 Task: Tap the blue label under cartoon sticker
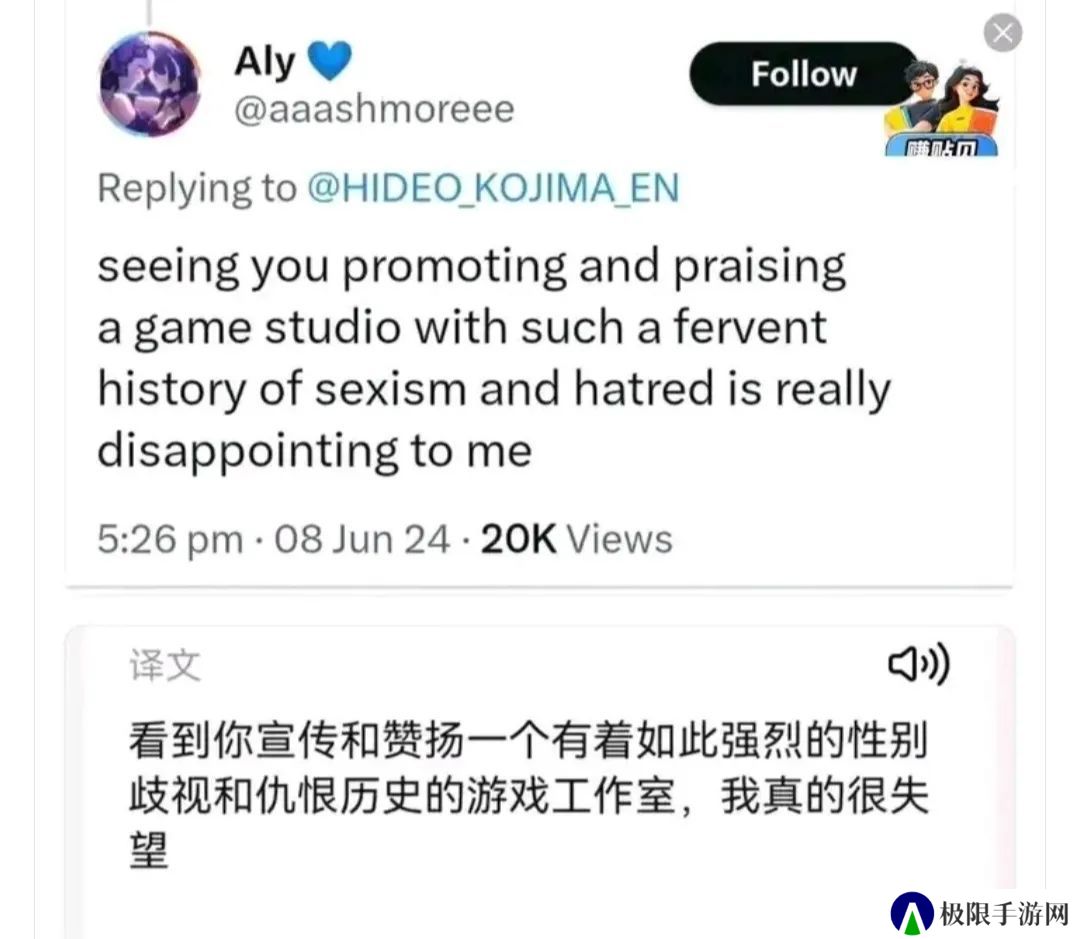tap(942, 146)
